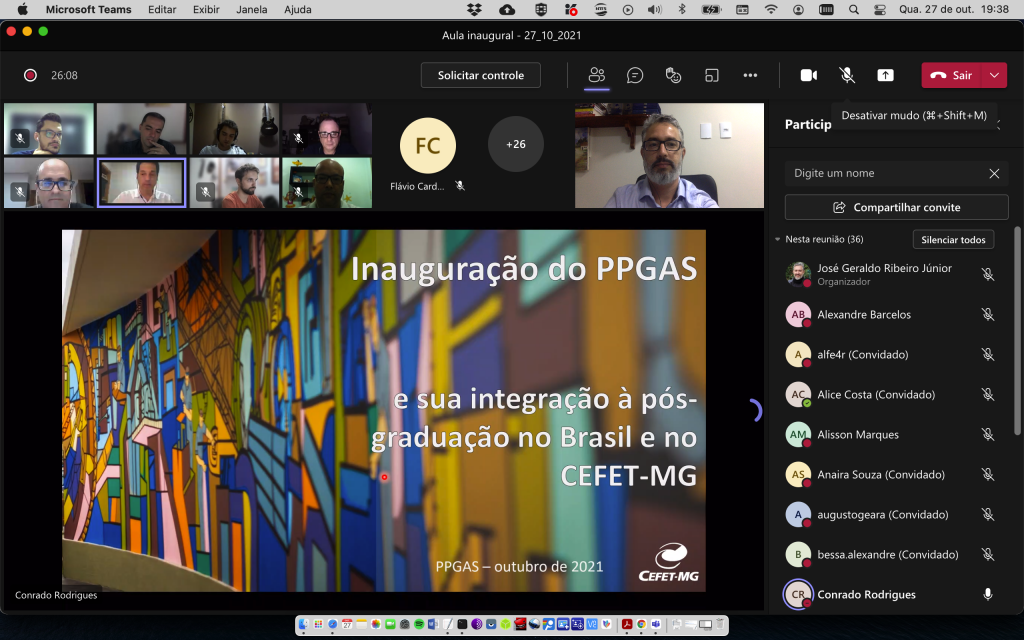Image resolution: width=1024 pixels, height=640 pixels.
Task: Open Microsoft Teams from the Dock
Action: 656,624
